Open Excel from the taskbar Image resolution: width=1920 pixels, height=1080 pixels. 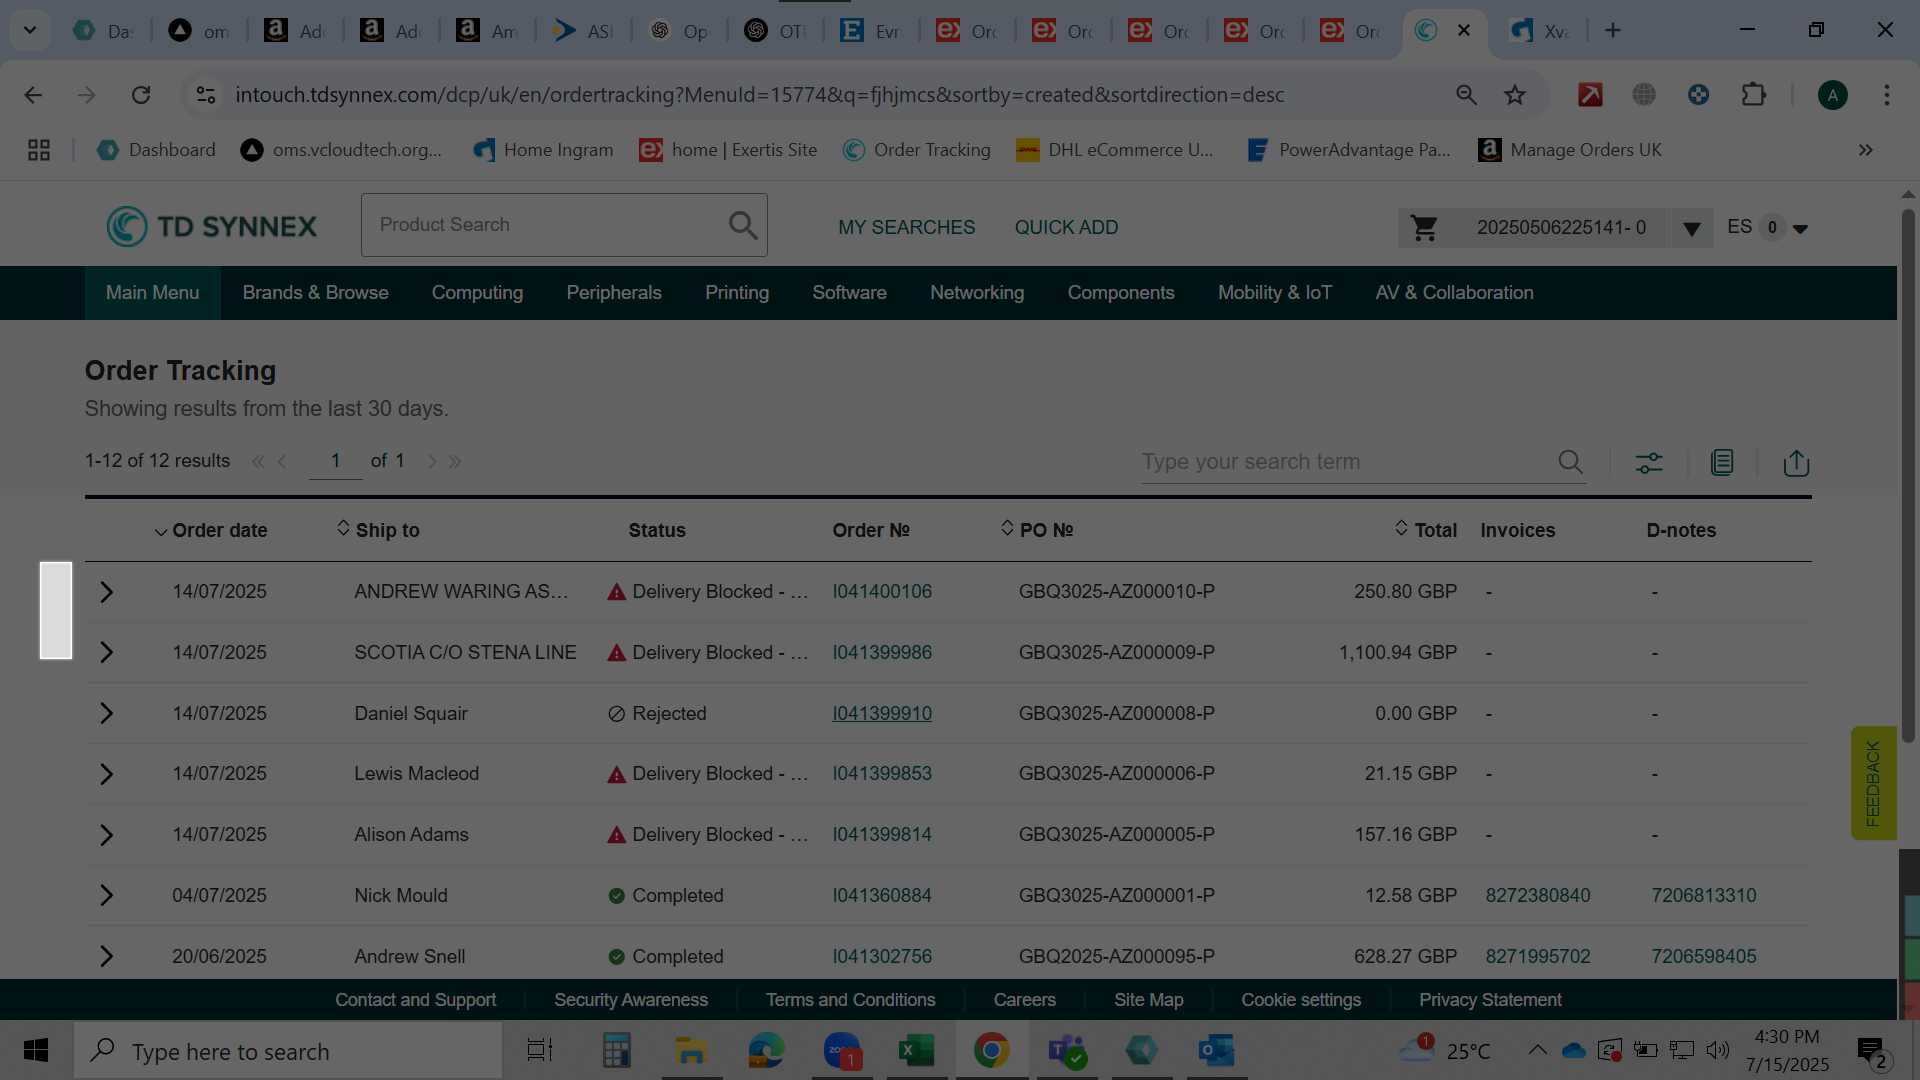[916, 1051]
